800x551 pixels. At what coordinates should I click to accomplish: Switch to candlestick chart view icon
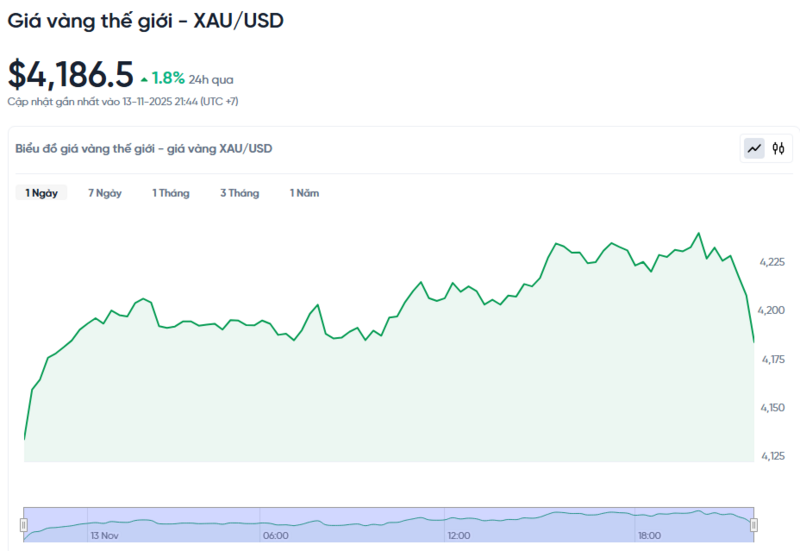779,149
